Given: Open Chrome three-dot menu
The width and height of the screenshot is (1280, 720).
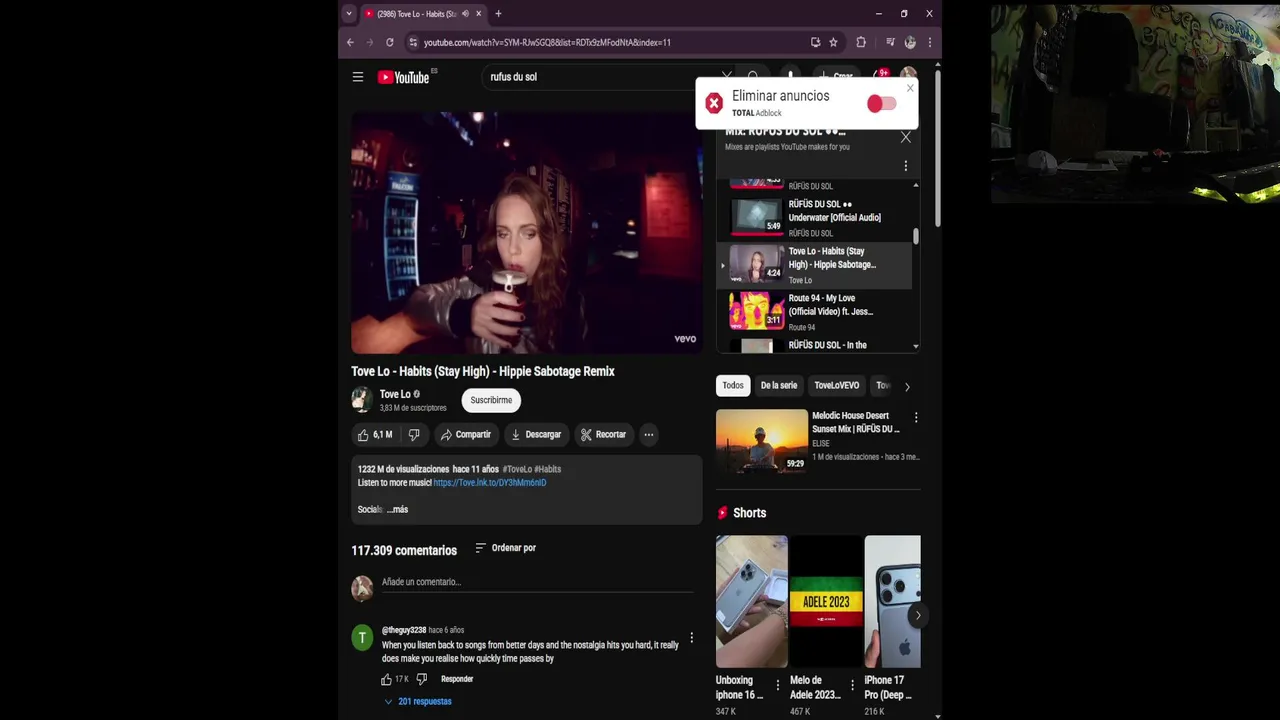Looking at the screenshot, I should pos(929,42).
